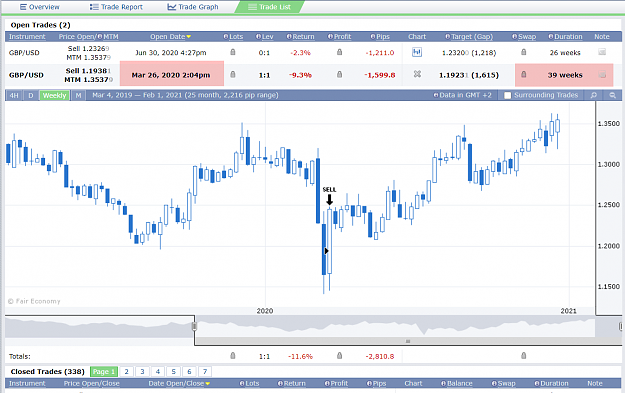Click the info icon beside Open Trades Duration header
Viewport: 625px width, 393px height.
tap(550, 37)
